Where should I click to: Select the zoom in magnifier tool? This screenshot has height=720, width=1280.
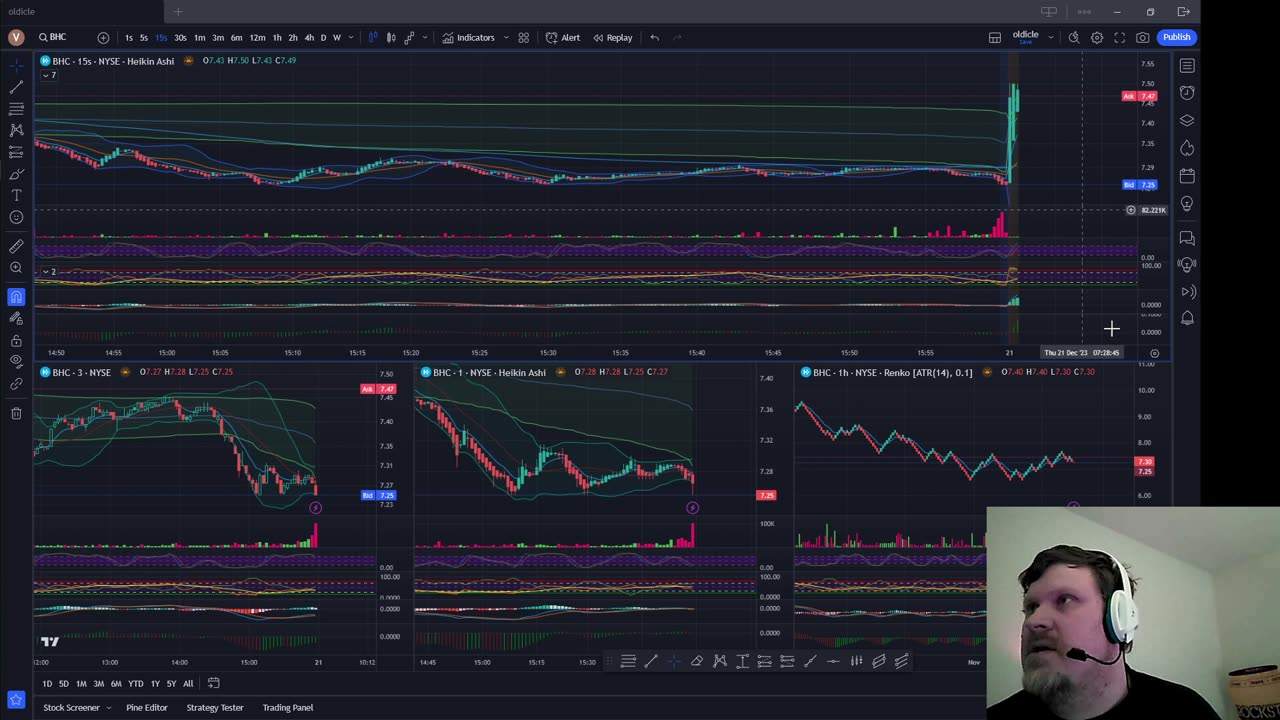pyautogui.click(x=16, y=268)
